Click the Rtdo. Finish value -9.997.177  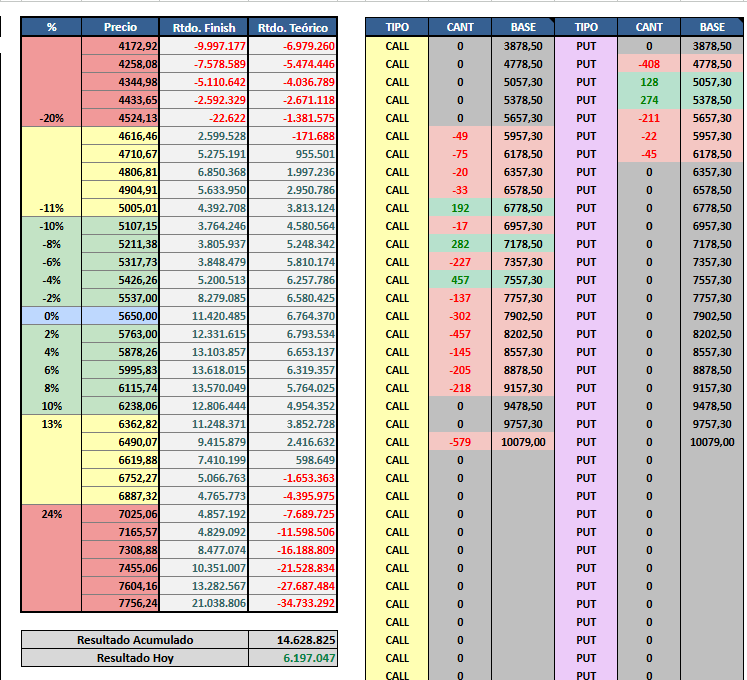click(x=203, y=46)
